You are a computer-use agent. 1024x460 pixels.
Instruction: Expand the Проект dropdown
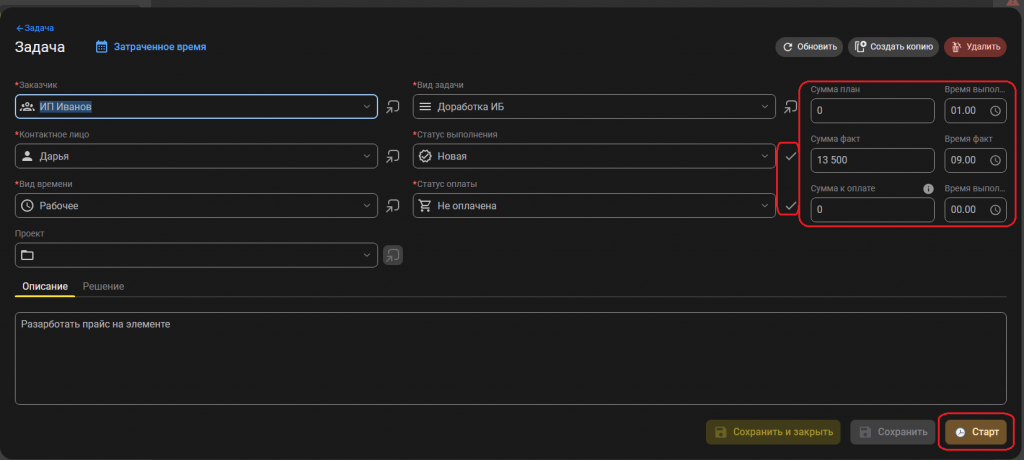[x=367, y=255]
